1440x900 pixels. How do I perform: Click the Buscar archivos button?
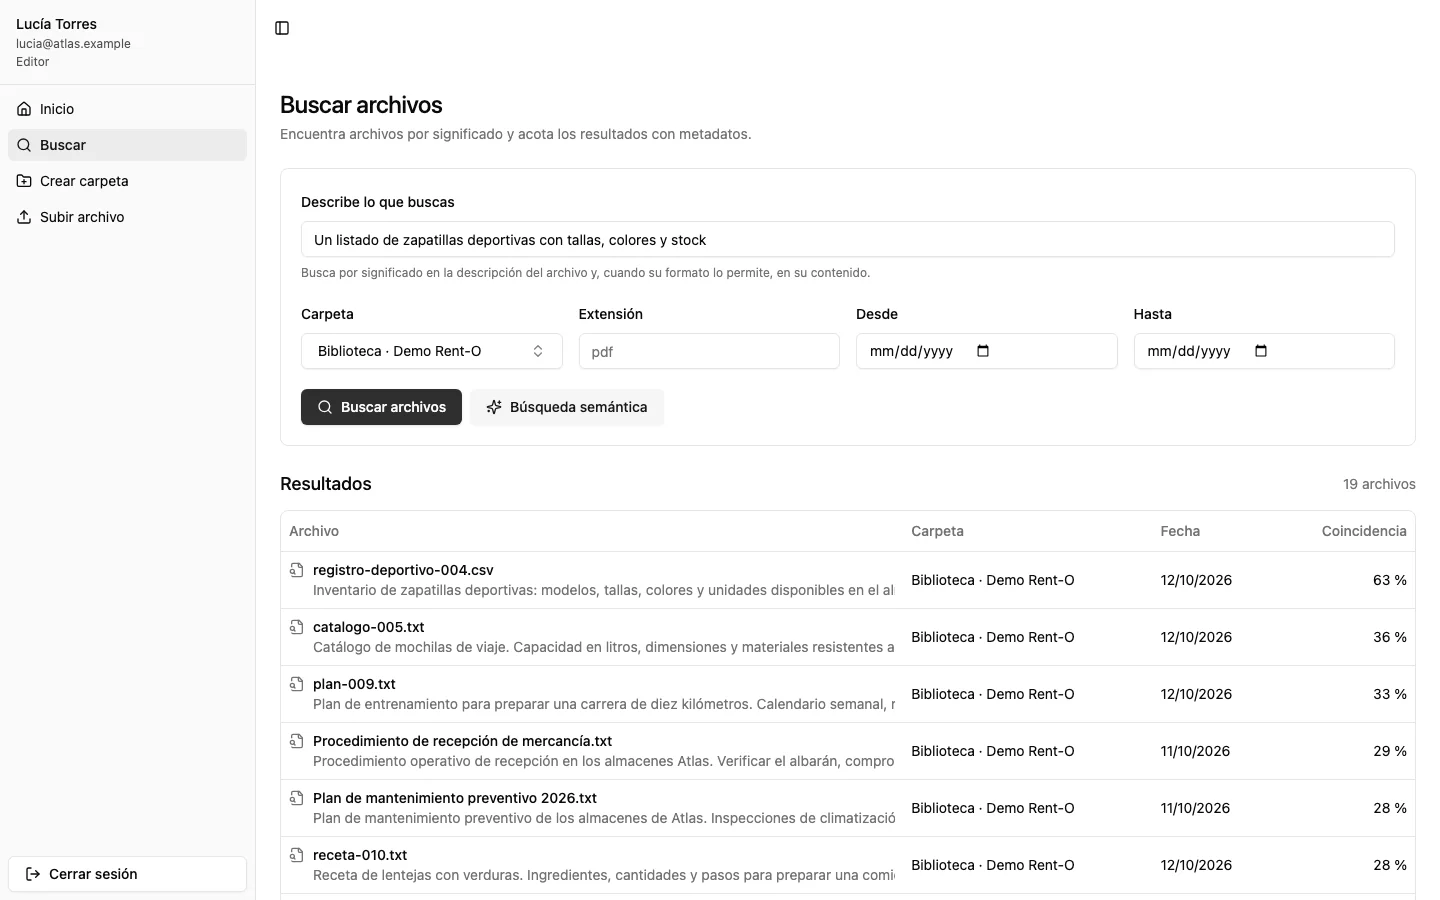[381, 407]
